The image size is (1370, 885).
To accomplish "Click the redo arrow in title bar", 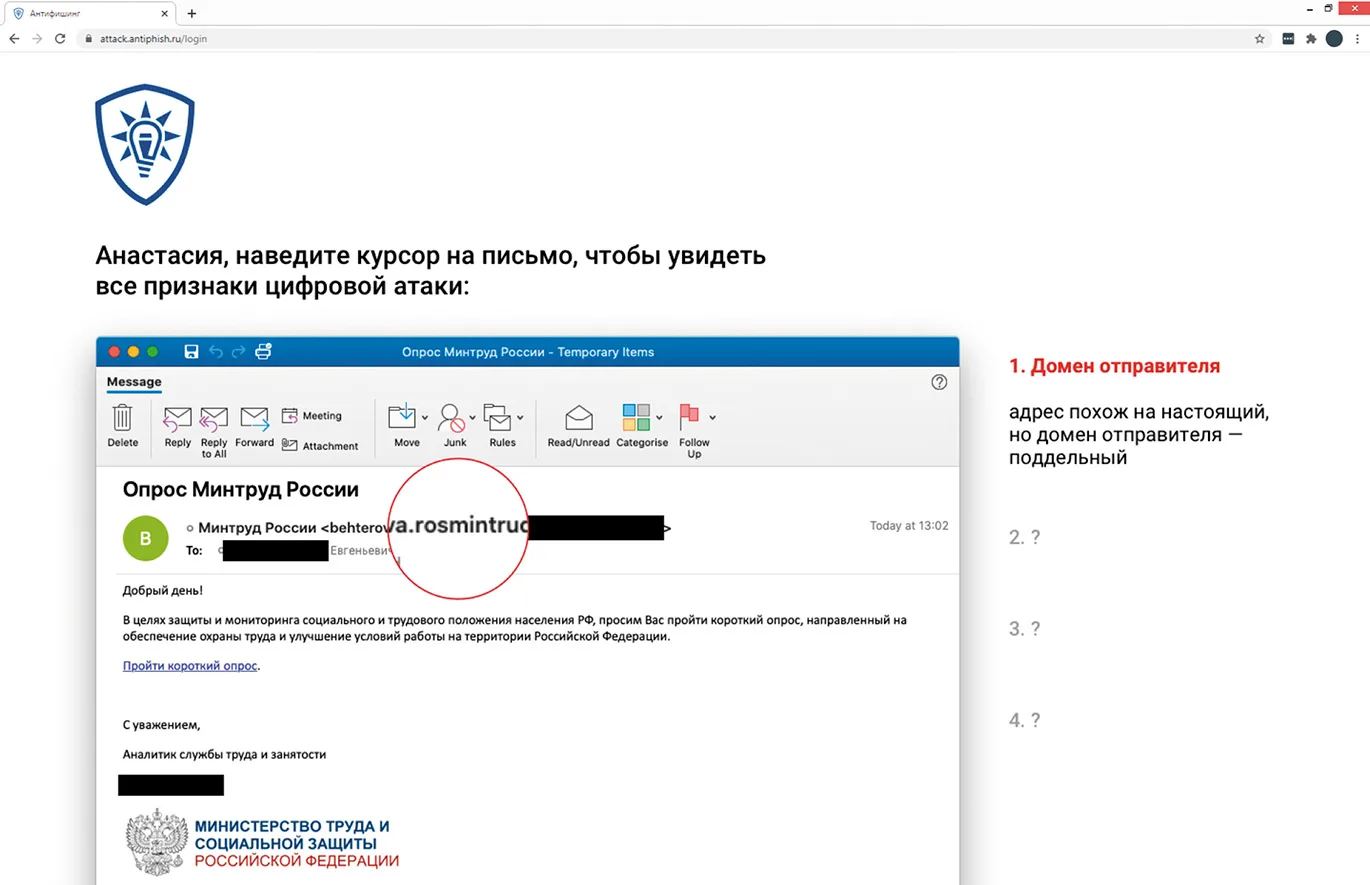I will [239, 351].
